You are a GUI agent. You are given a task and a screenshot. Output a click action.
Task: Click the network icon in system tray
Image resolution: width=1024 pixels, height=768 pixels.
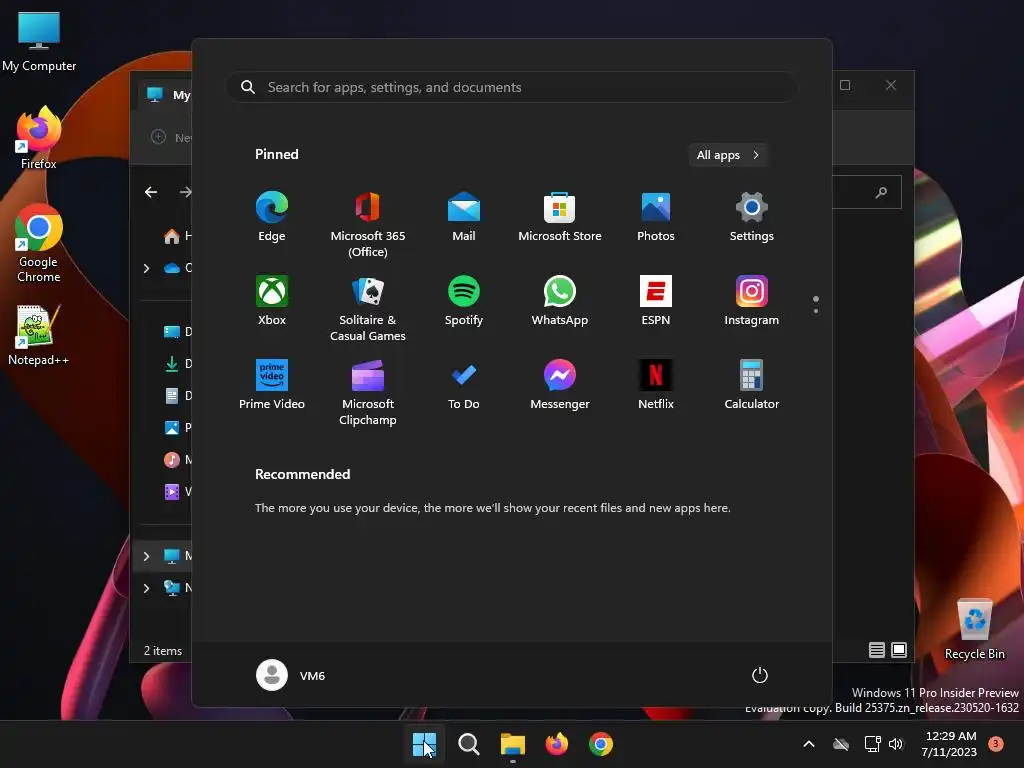872,744
